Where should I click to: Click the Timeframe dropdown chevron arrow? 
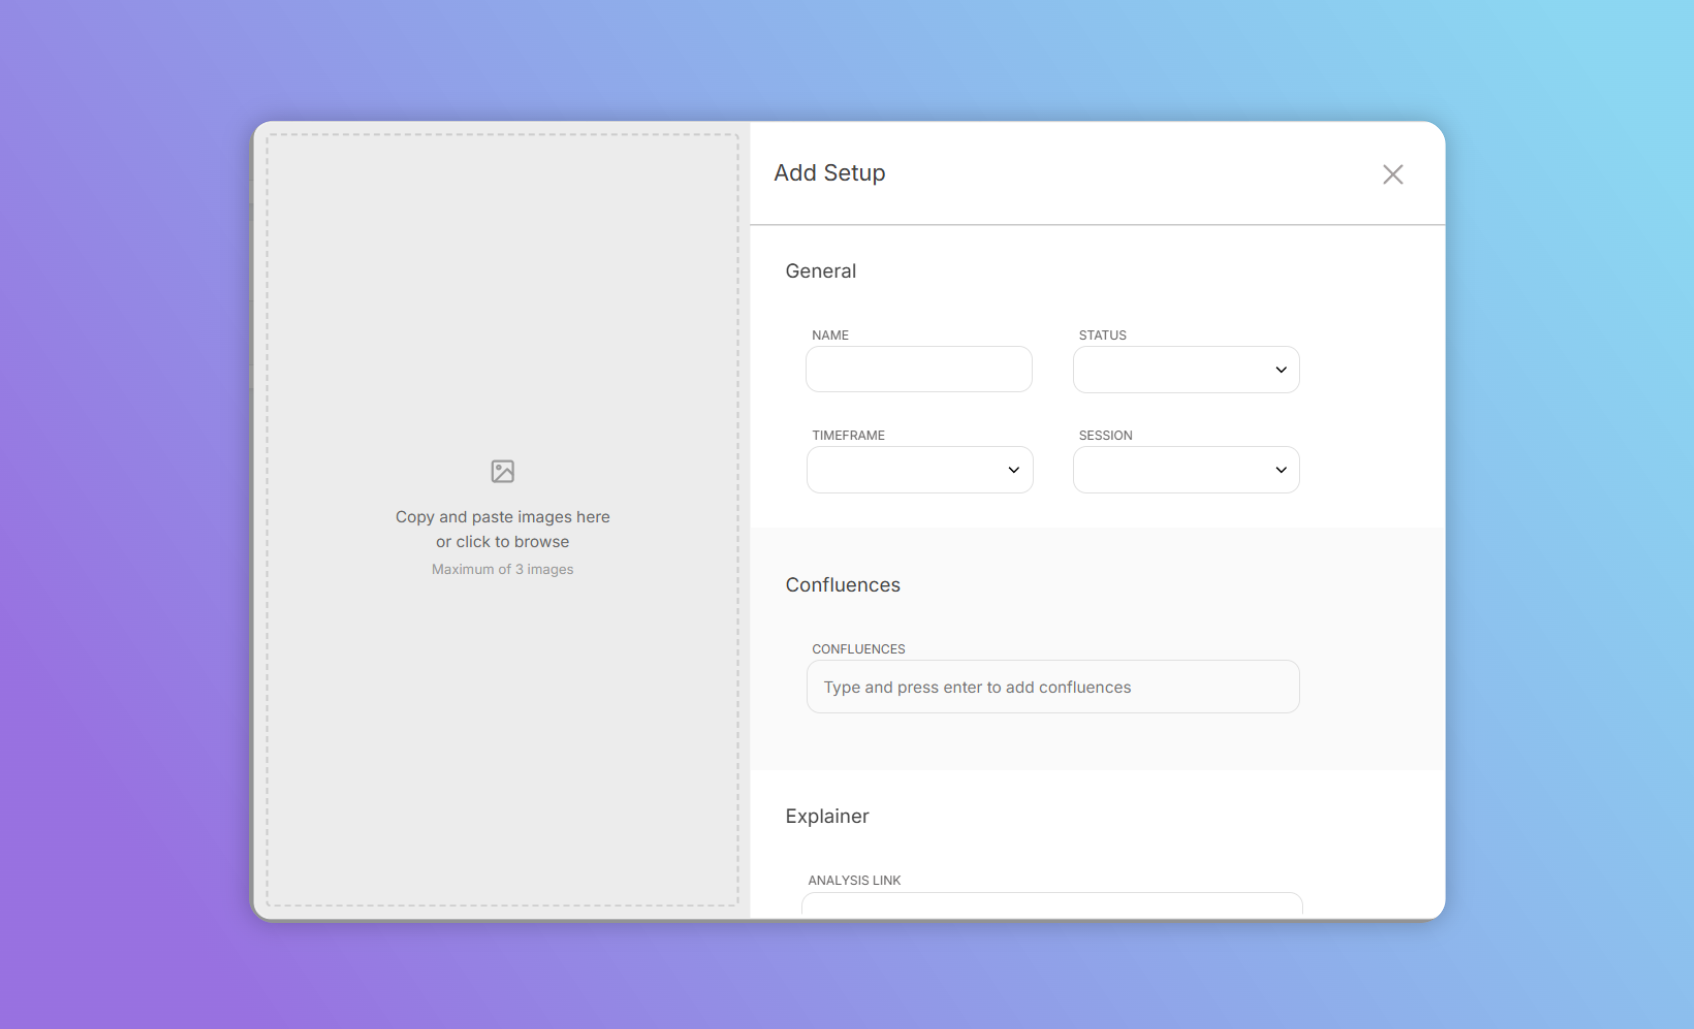tap(1013, 470)
